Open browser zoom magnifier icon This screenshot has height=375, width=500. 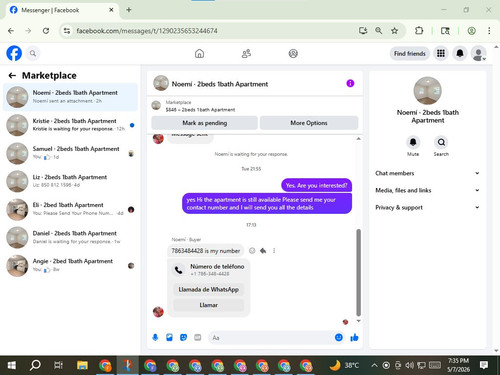pyautogui.click(x=379, y=31)
